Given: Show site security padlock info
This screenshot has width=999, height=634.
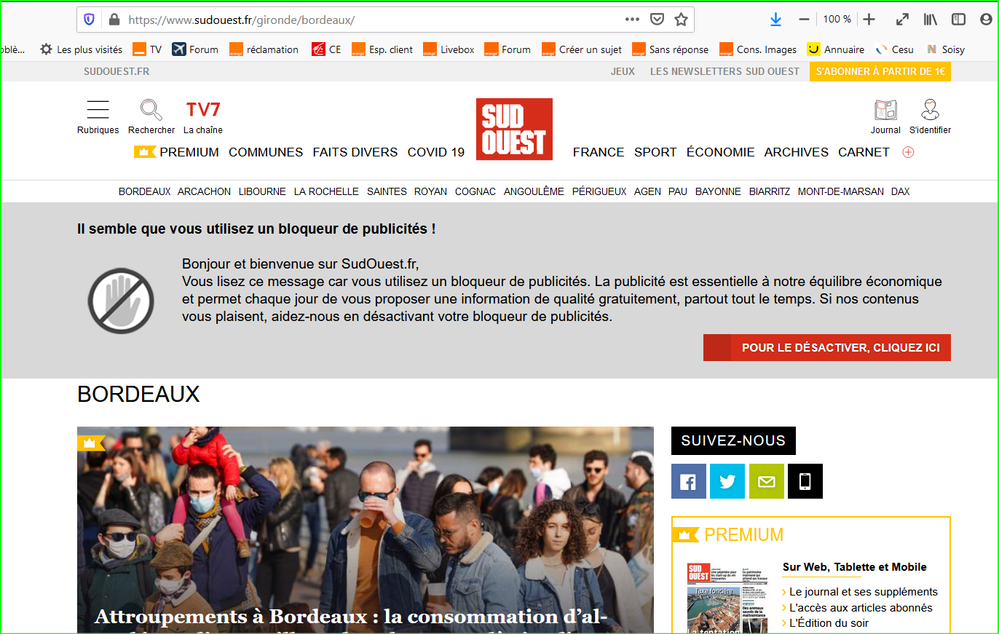Looking at the screenshot, I should 114,19.
